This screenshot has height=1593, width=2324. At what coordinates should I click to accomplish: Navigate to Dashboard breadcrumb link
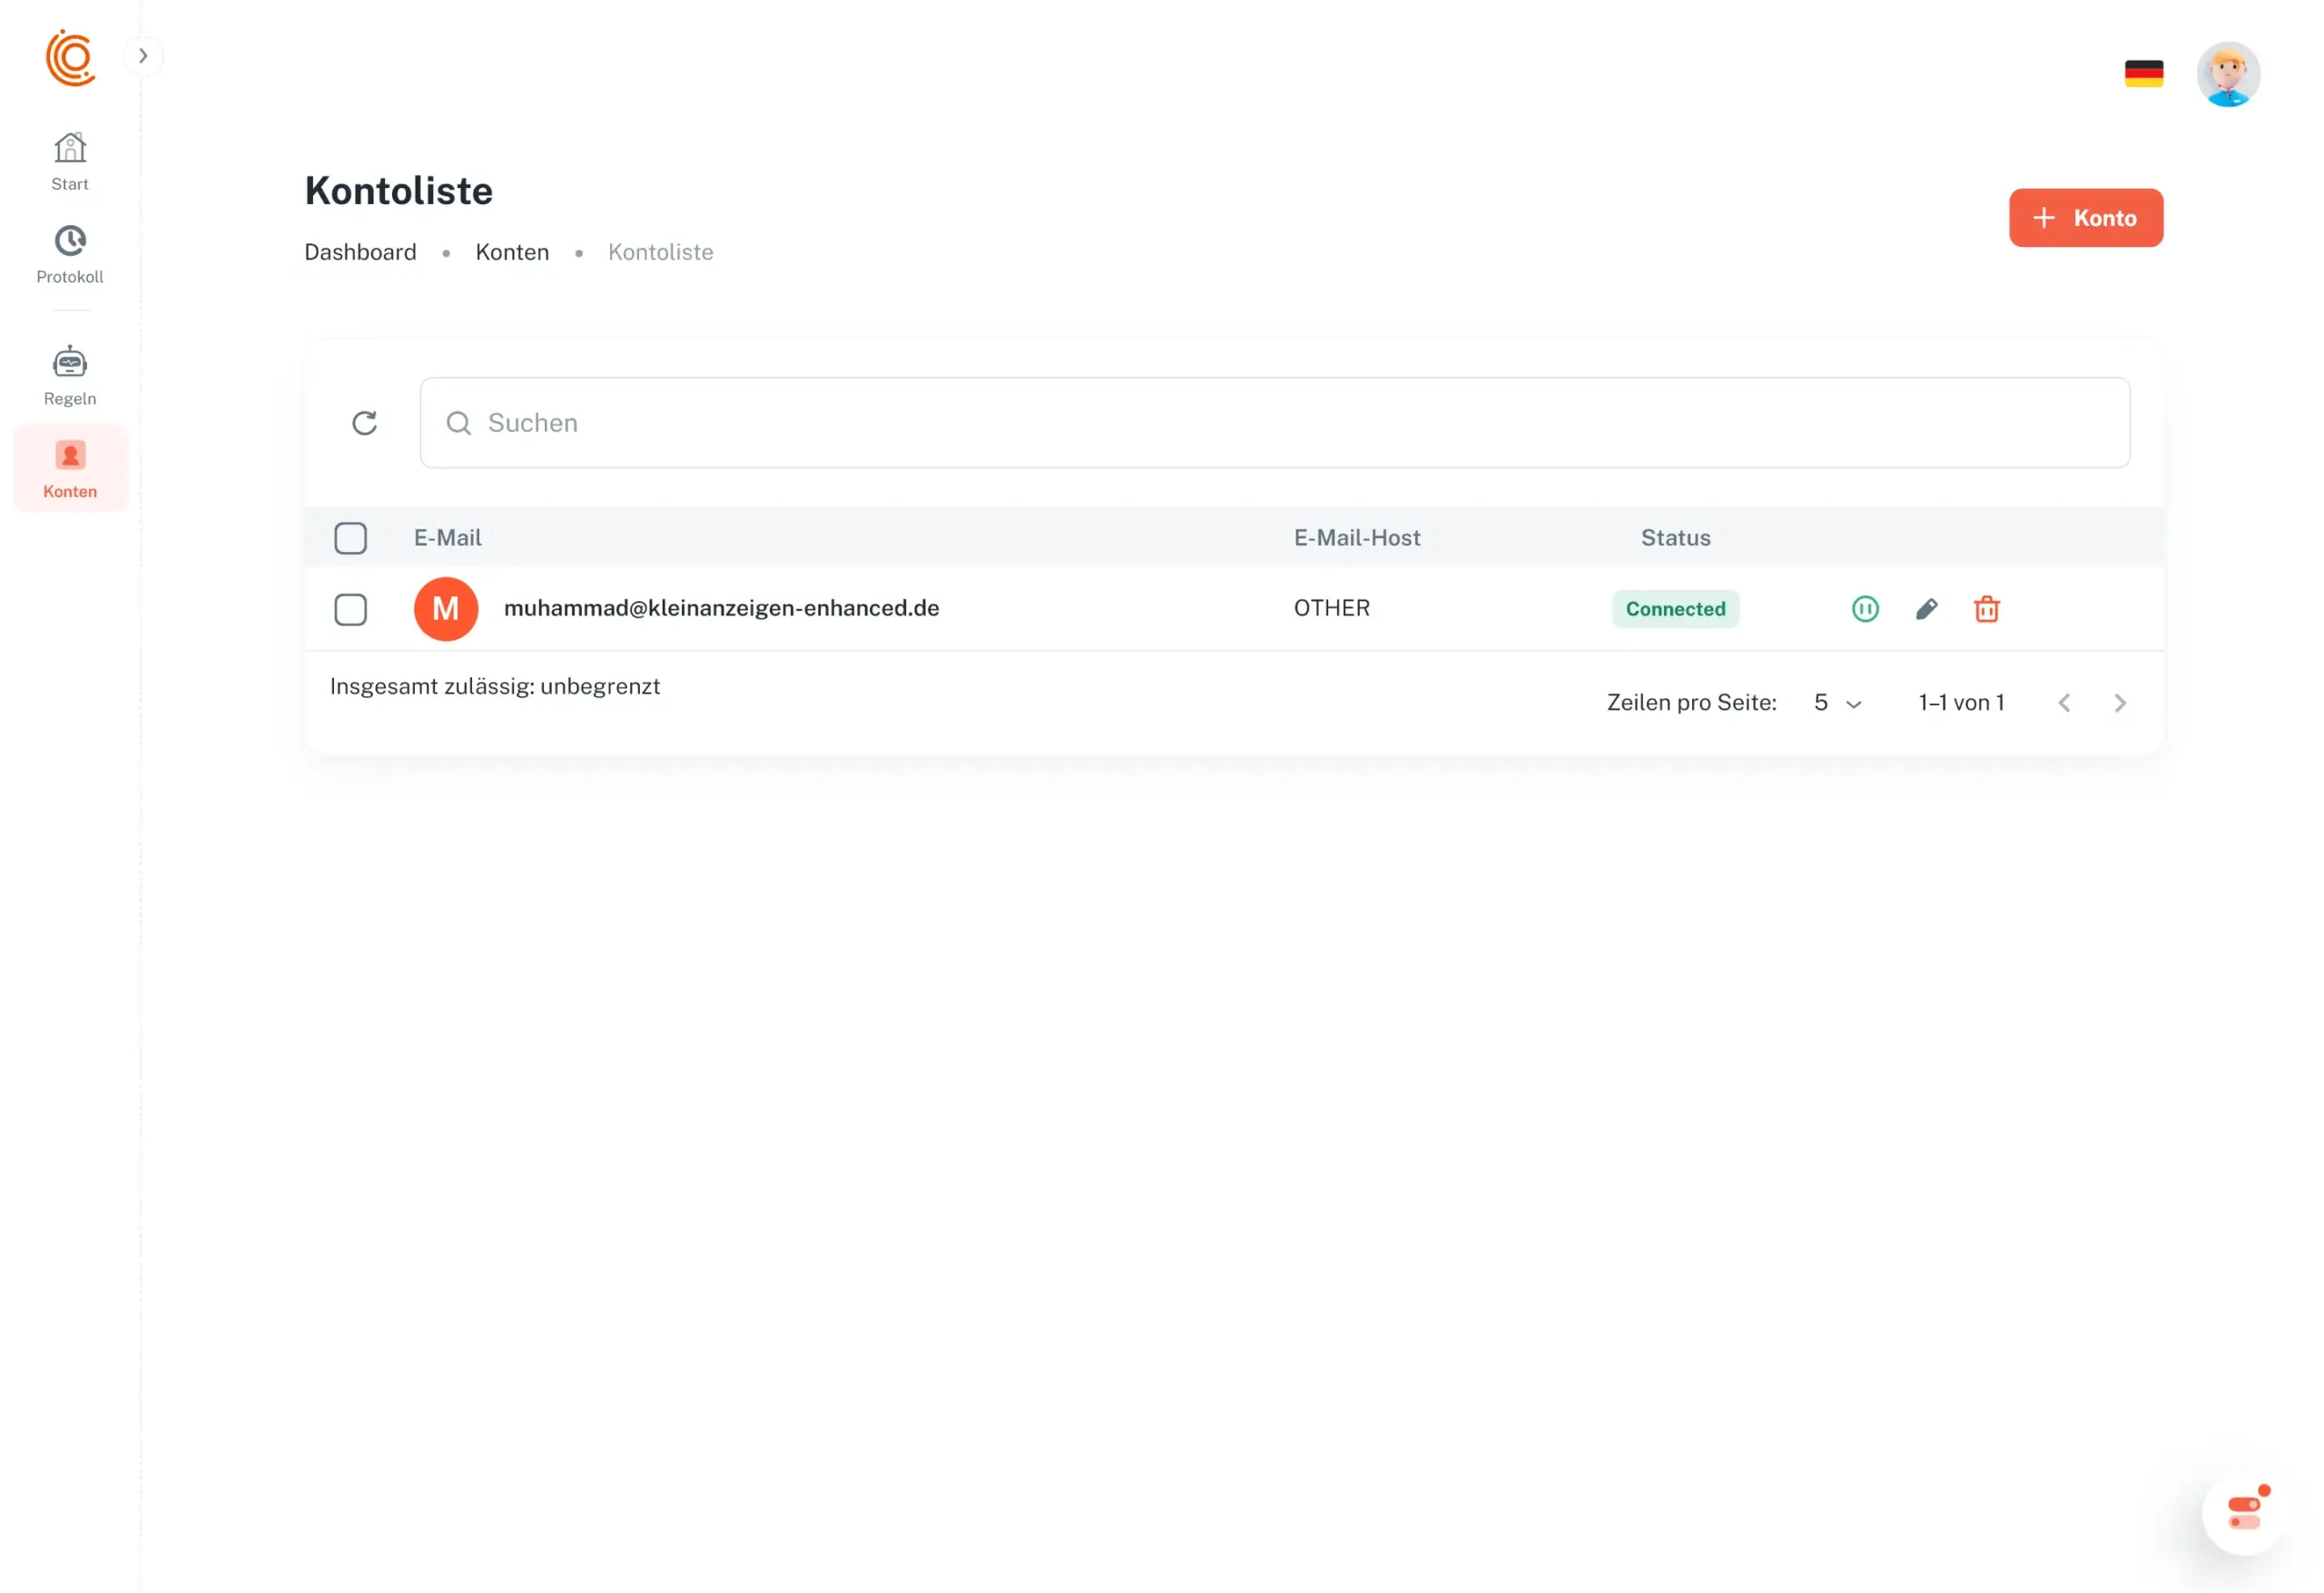[360, 252]
